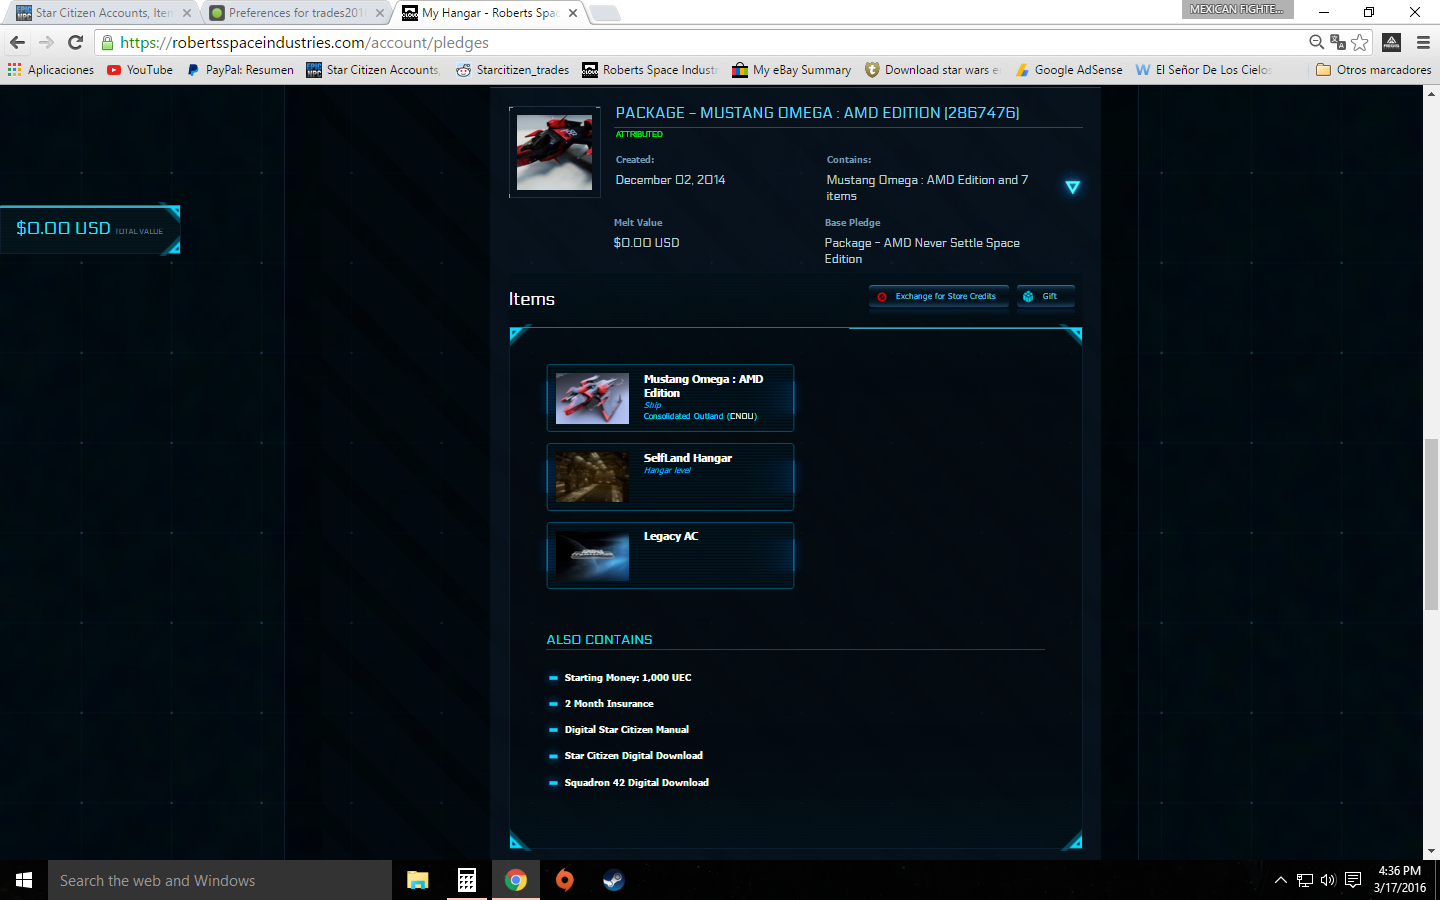Click the $0.00 USD total value badge
The image size is (1440, 900).
pos(90,229)
